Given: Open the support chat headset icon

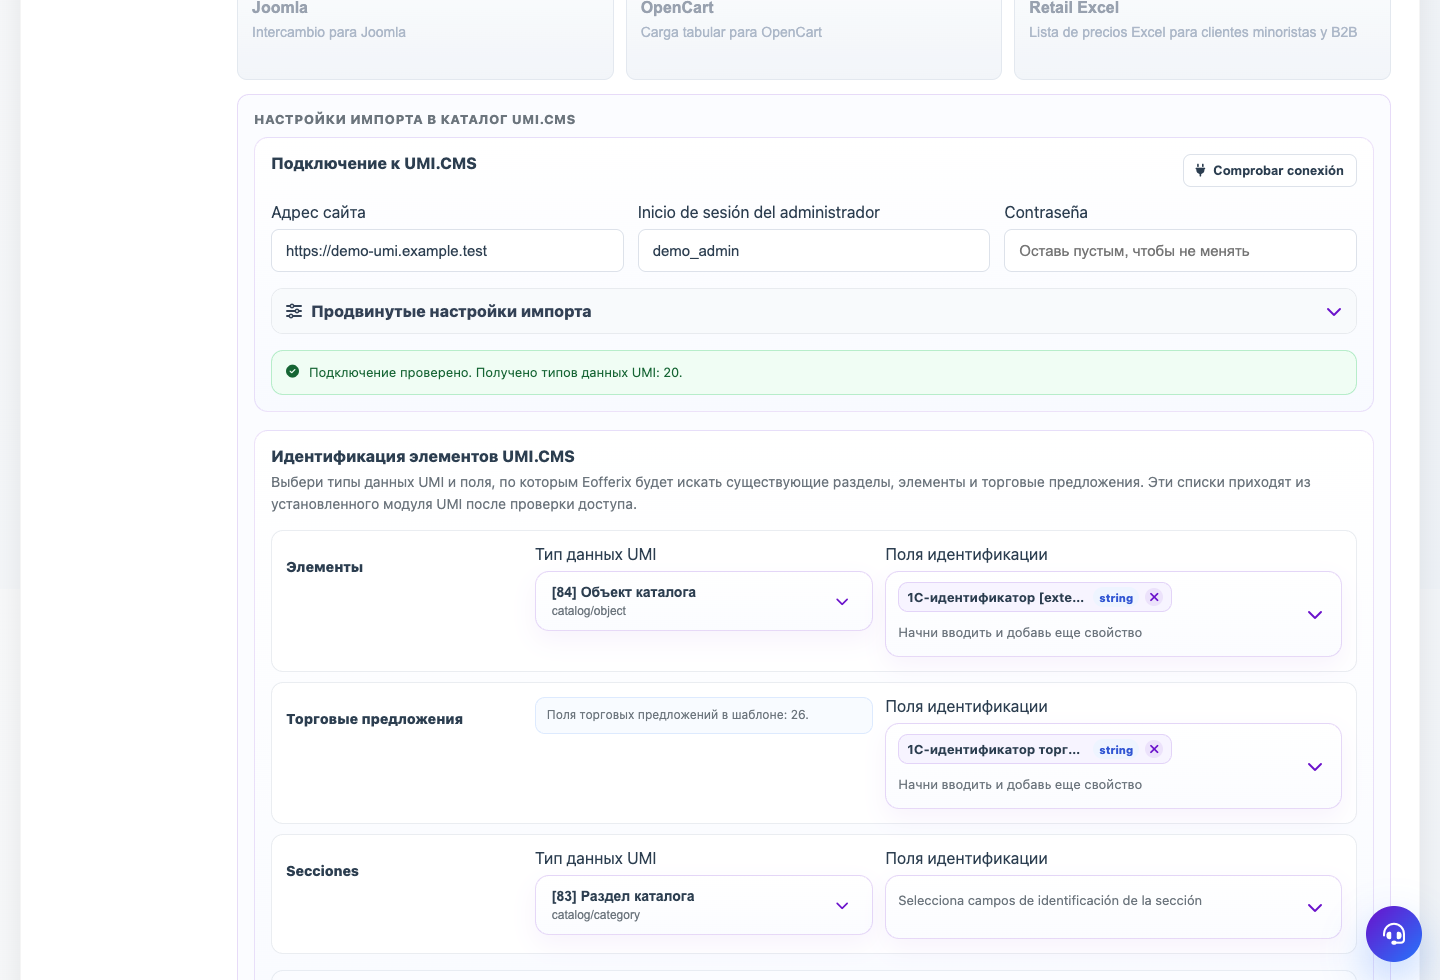Looking at the screenshot, I should click(x=1394, y=934).
